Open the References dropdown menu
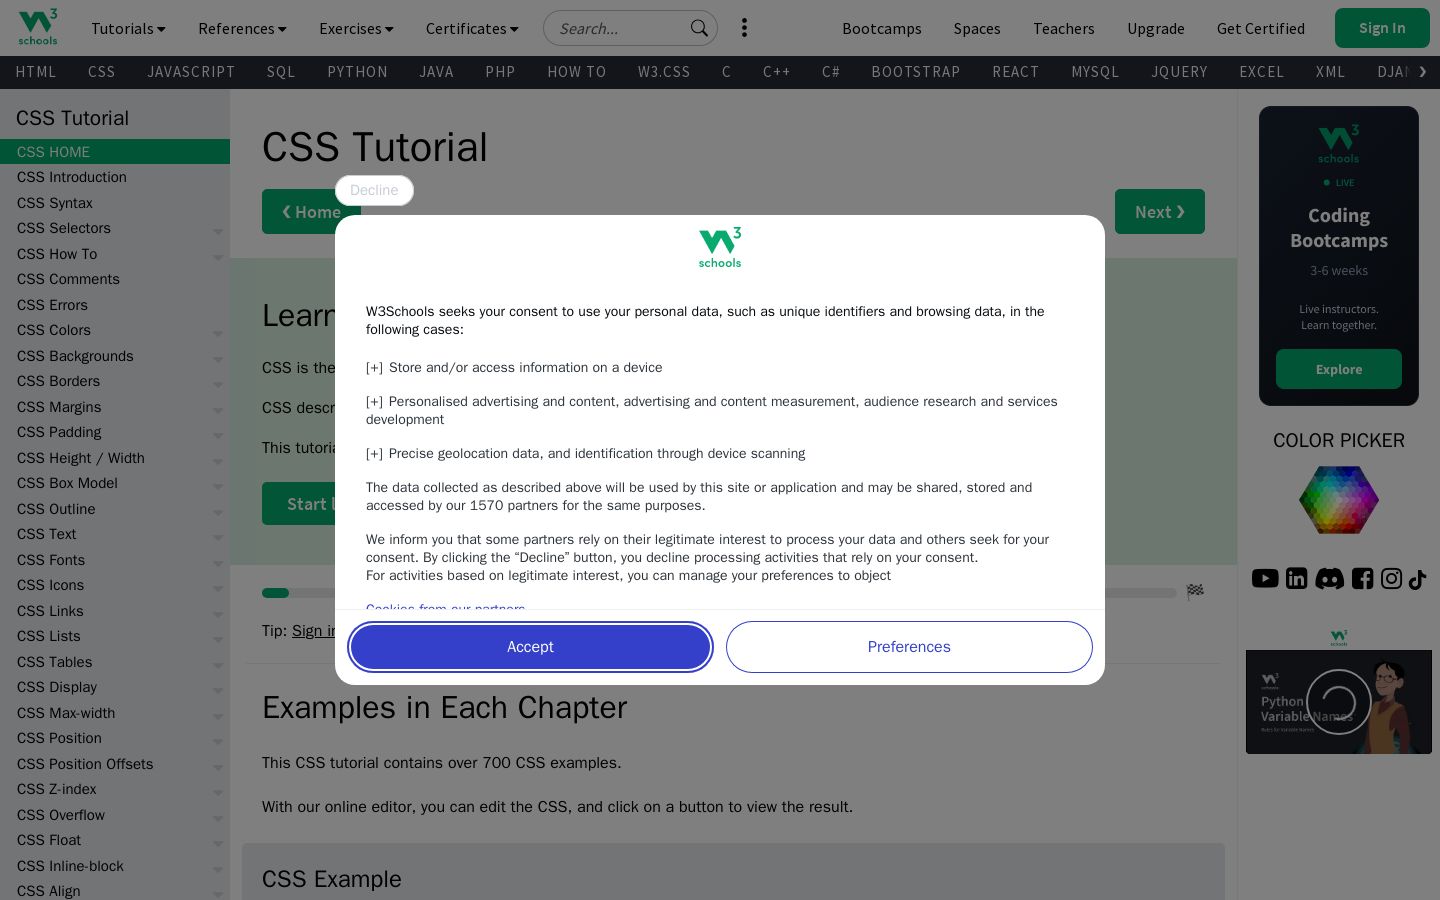This screenshot has height=900, width=1440. pyautogui.click(x=242, y=28)
